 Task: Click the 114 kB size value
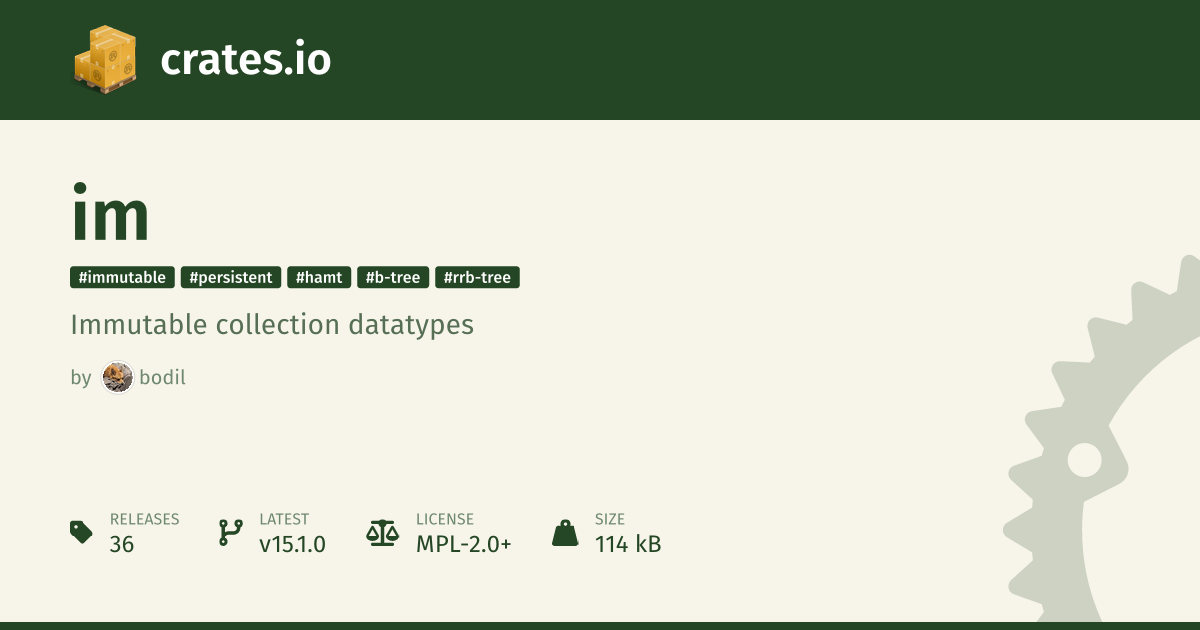[x=628, y=544]
